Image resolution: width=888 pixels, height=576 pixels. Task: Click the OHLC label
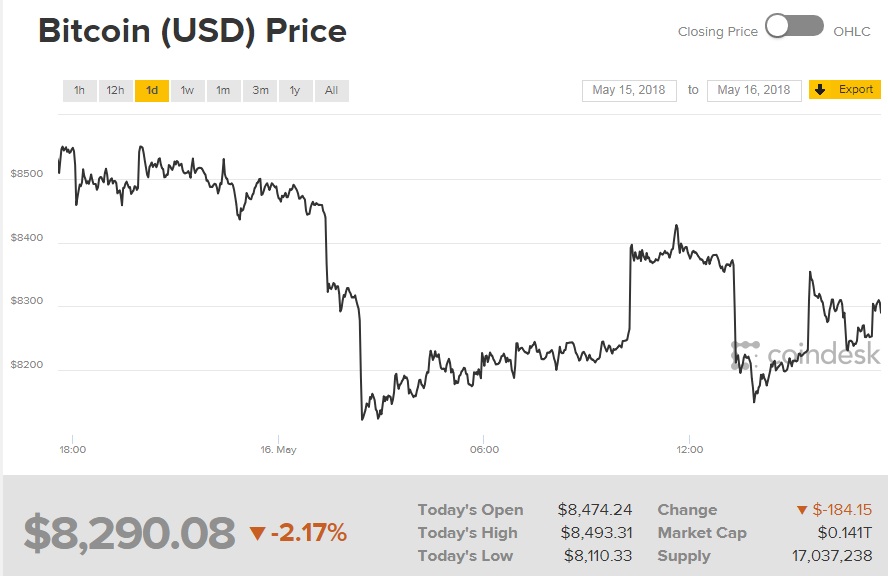[852, 32]
